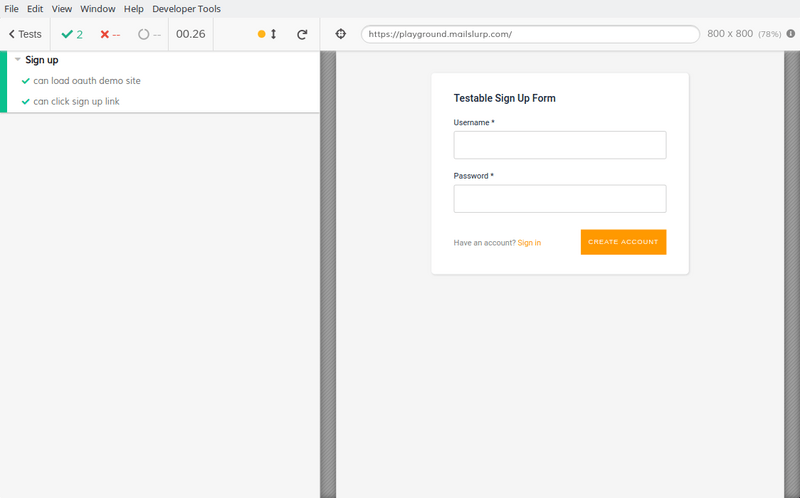
Task: Open the File menu
Action: pos(11,9)
